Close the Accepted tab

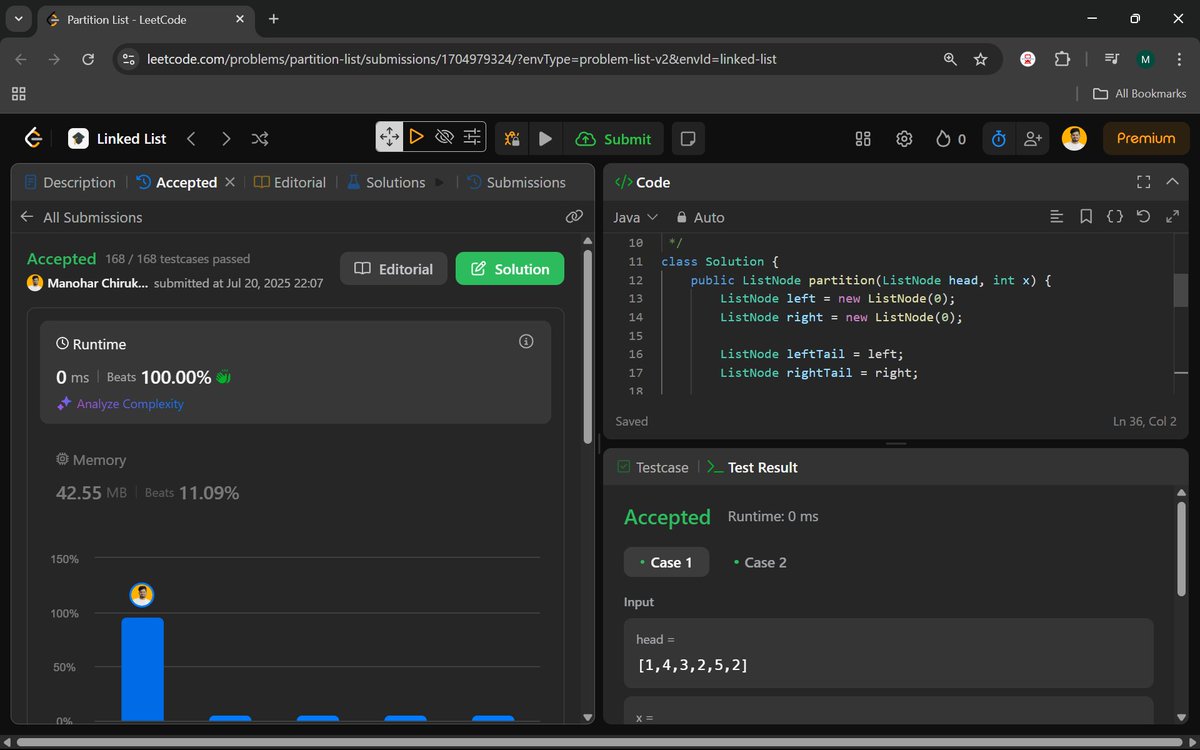230,182
